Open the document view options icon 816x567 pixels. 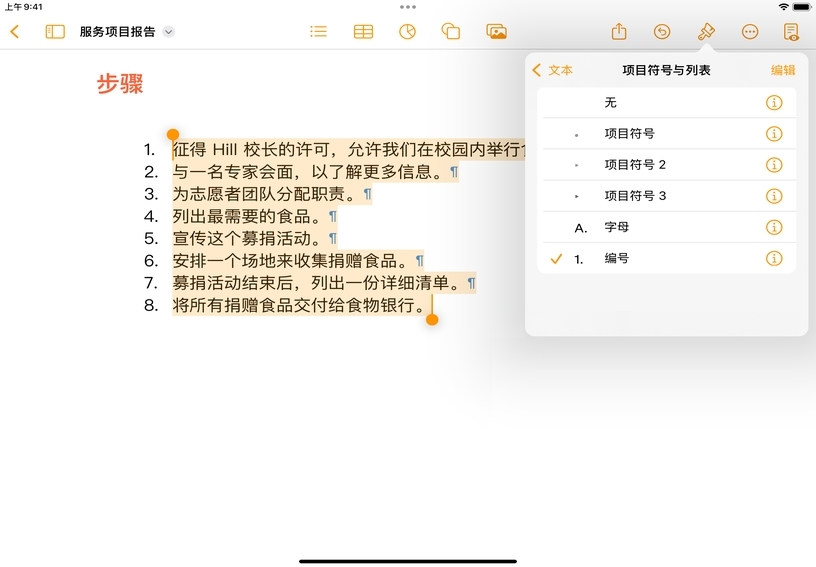tap(792, 31)
